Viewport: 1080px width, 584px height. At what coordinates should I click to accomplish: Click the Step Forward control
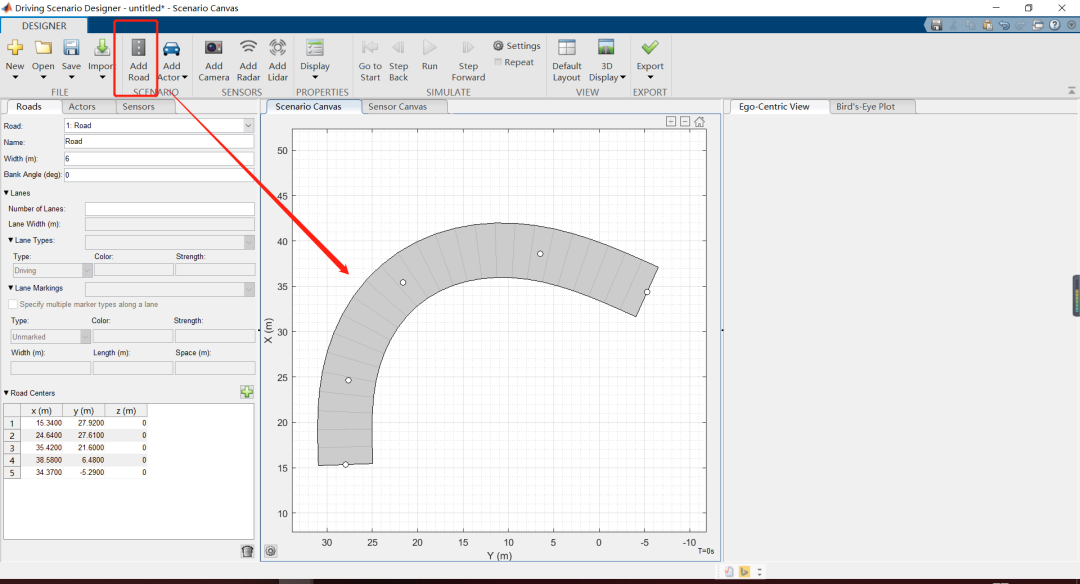(x=468, y=47)
